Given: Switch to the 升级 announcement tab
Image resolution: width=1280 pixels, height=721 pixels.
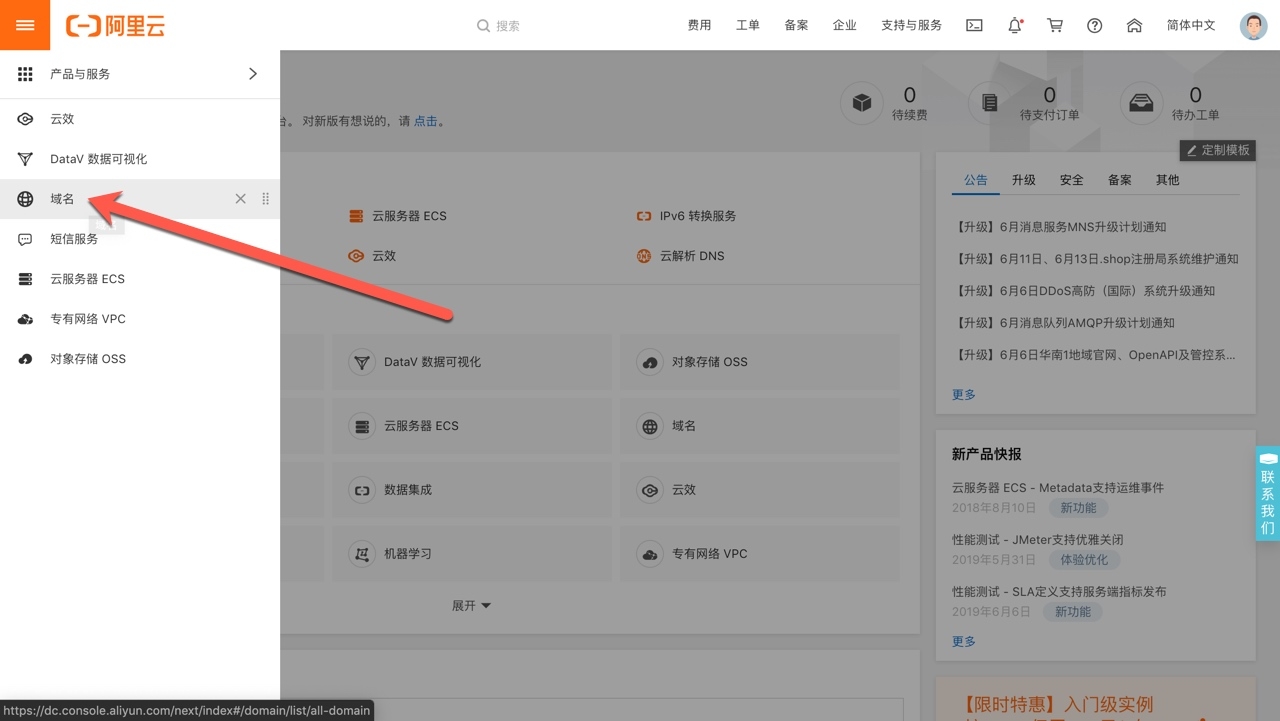Looking at the screenshot, I should coord(1023,180).
